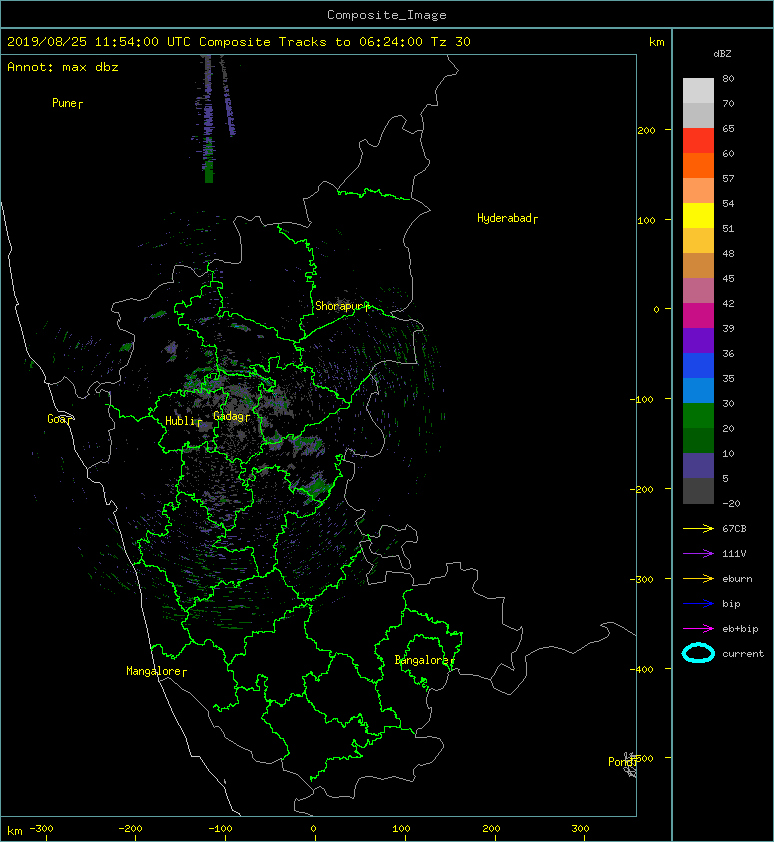
Task: Click the vertical radar echo streak near Pune
Action: tap(208, 119)
